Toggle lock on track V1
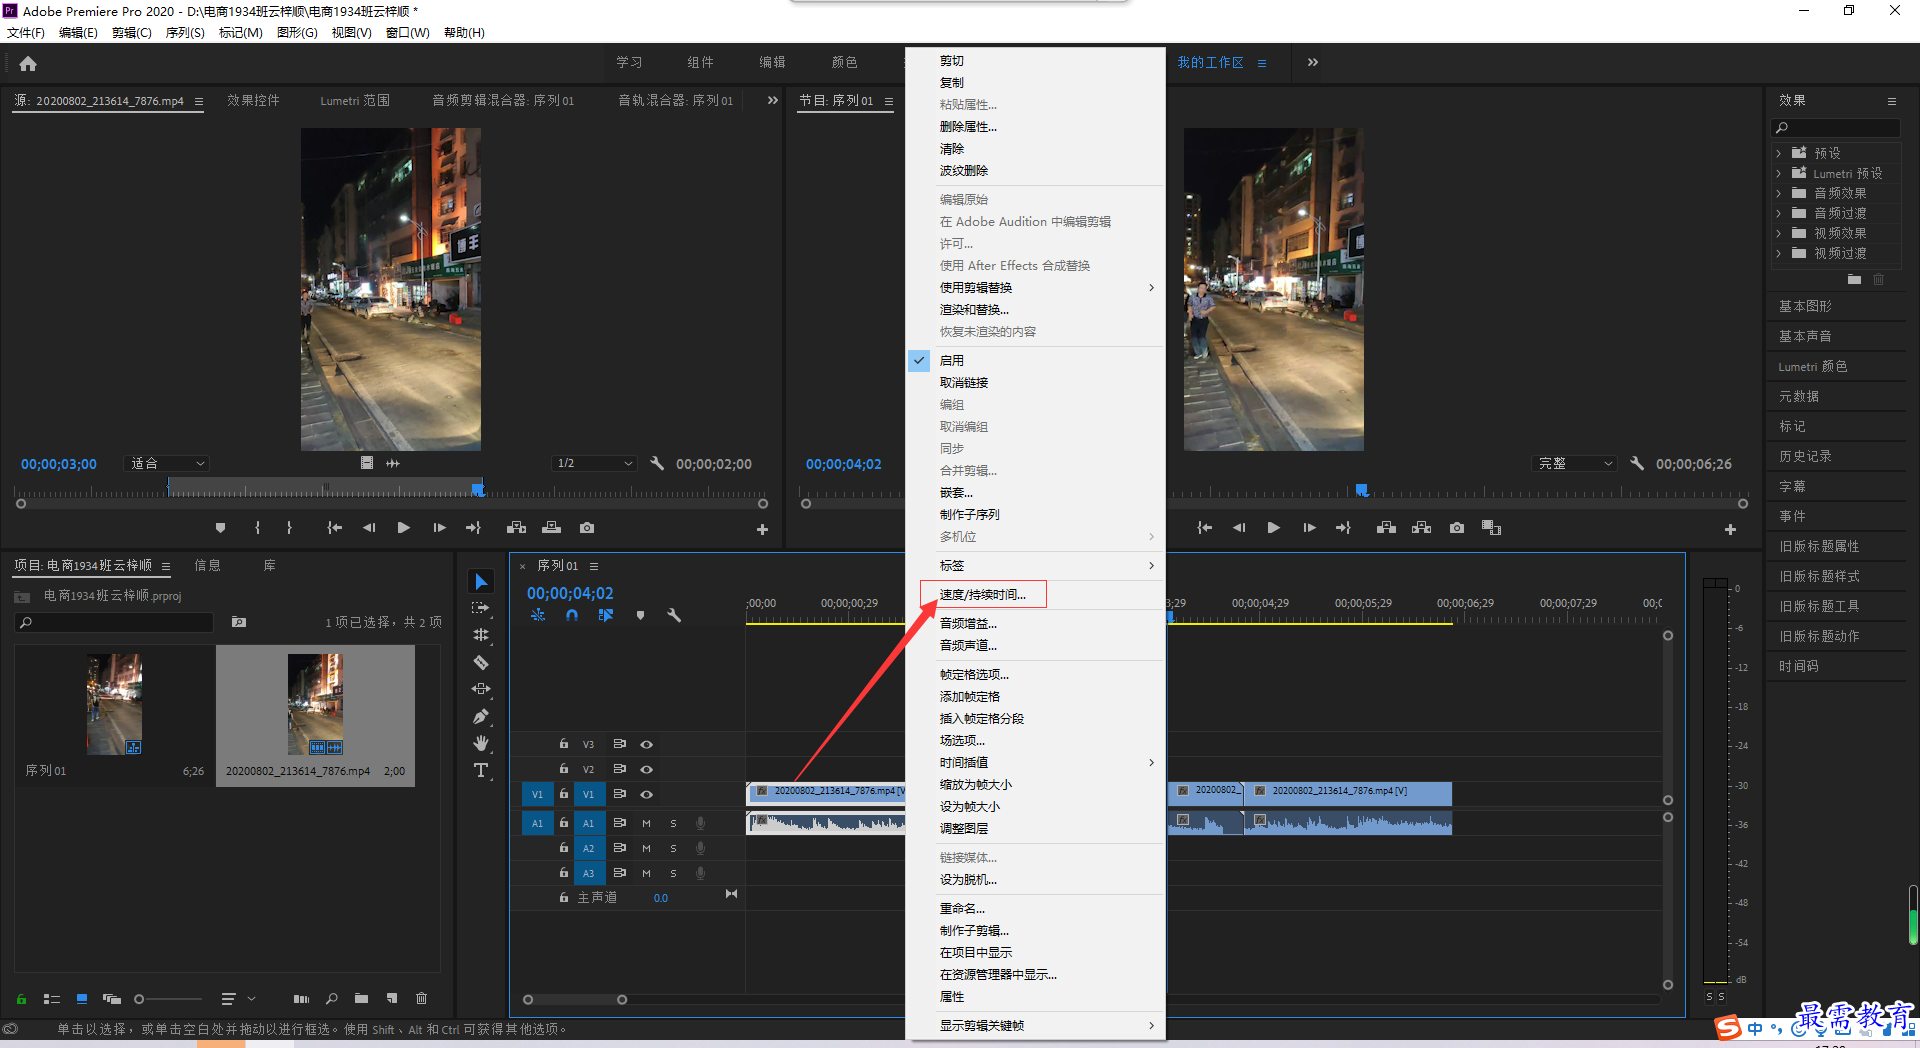1920x1048 pixels. (563, 794)
